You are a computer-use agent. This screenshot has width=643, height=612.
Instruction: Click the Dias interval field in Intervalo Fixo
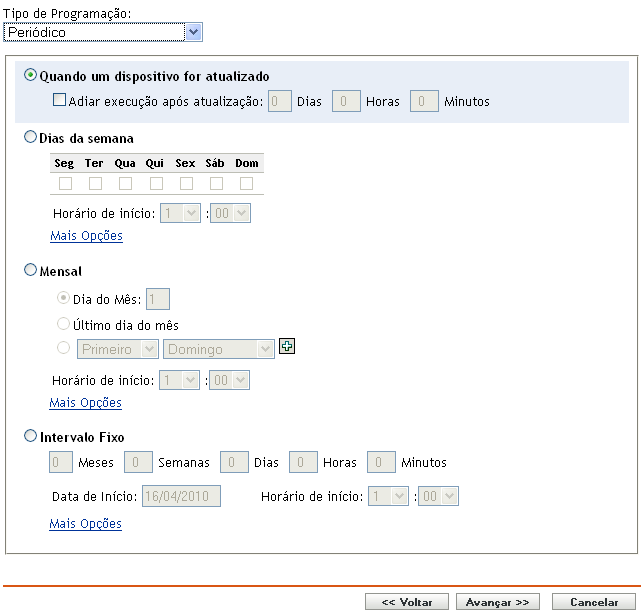coord(234,462)
